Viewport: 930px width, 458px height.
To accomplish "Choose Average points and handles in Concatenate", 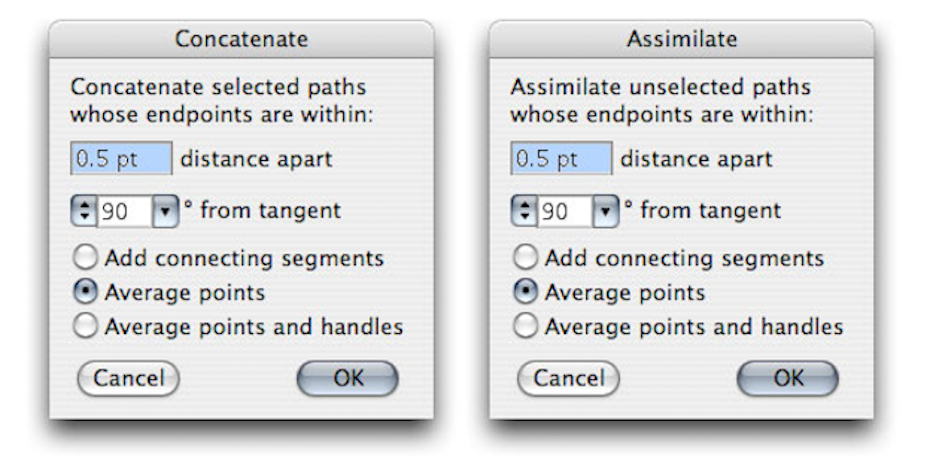I will [x=86, y=326].
